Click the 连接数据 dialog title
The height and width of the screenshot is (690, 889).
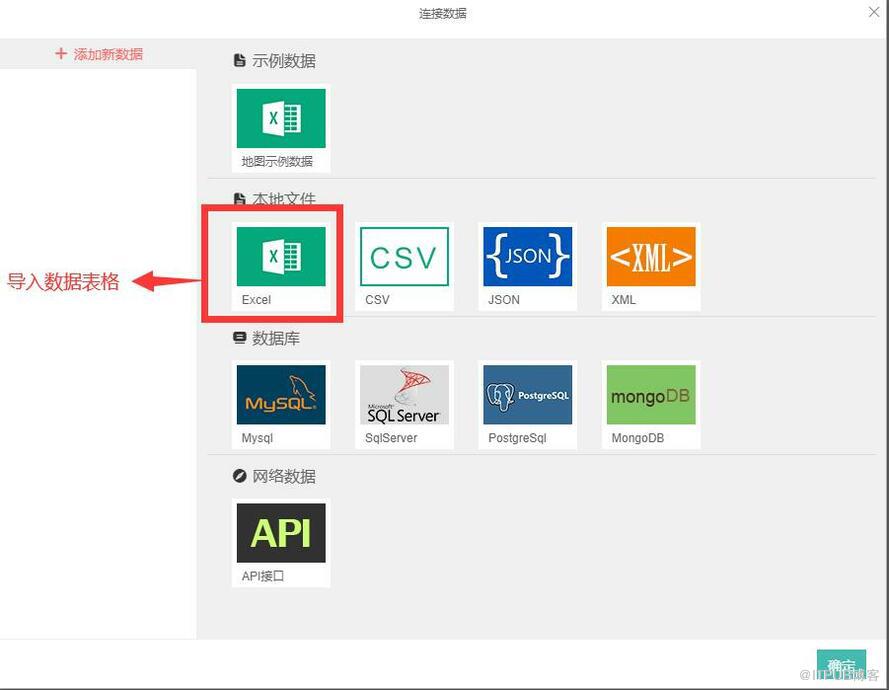443,14
